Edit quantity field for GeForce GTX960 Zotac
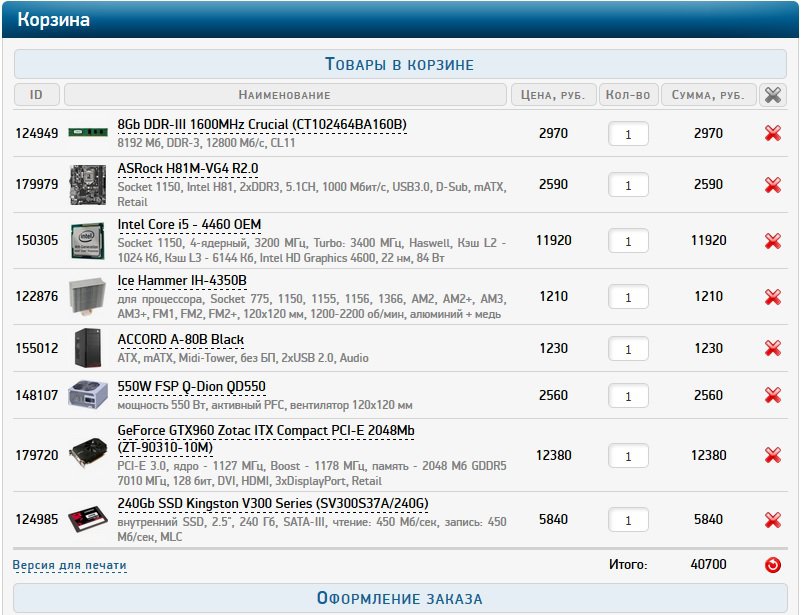This screenshot has height=615, width=802. (628, 456)
